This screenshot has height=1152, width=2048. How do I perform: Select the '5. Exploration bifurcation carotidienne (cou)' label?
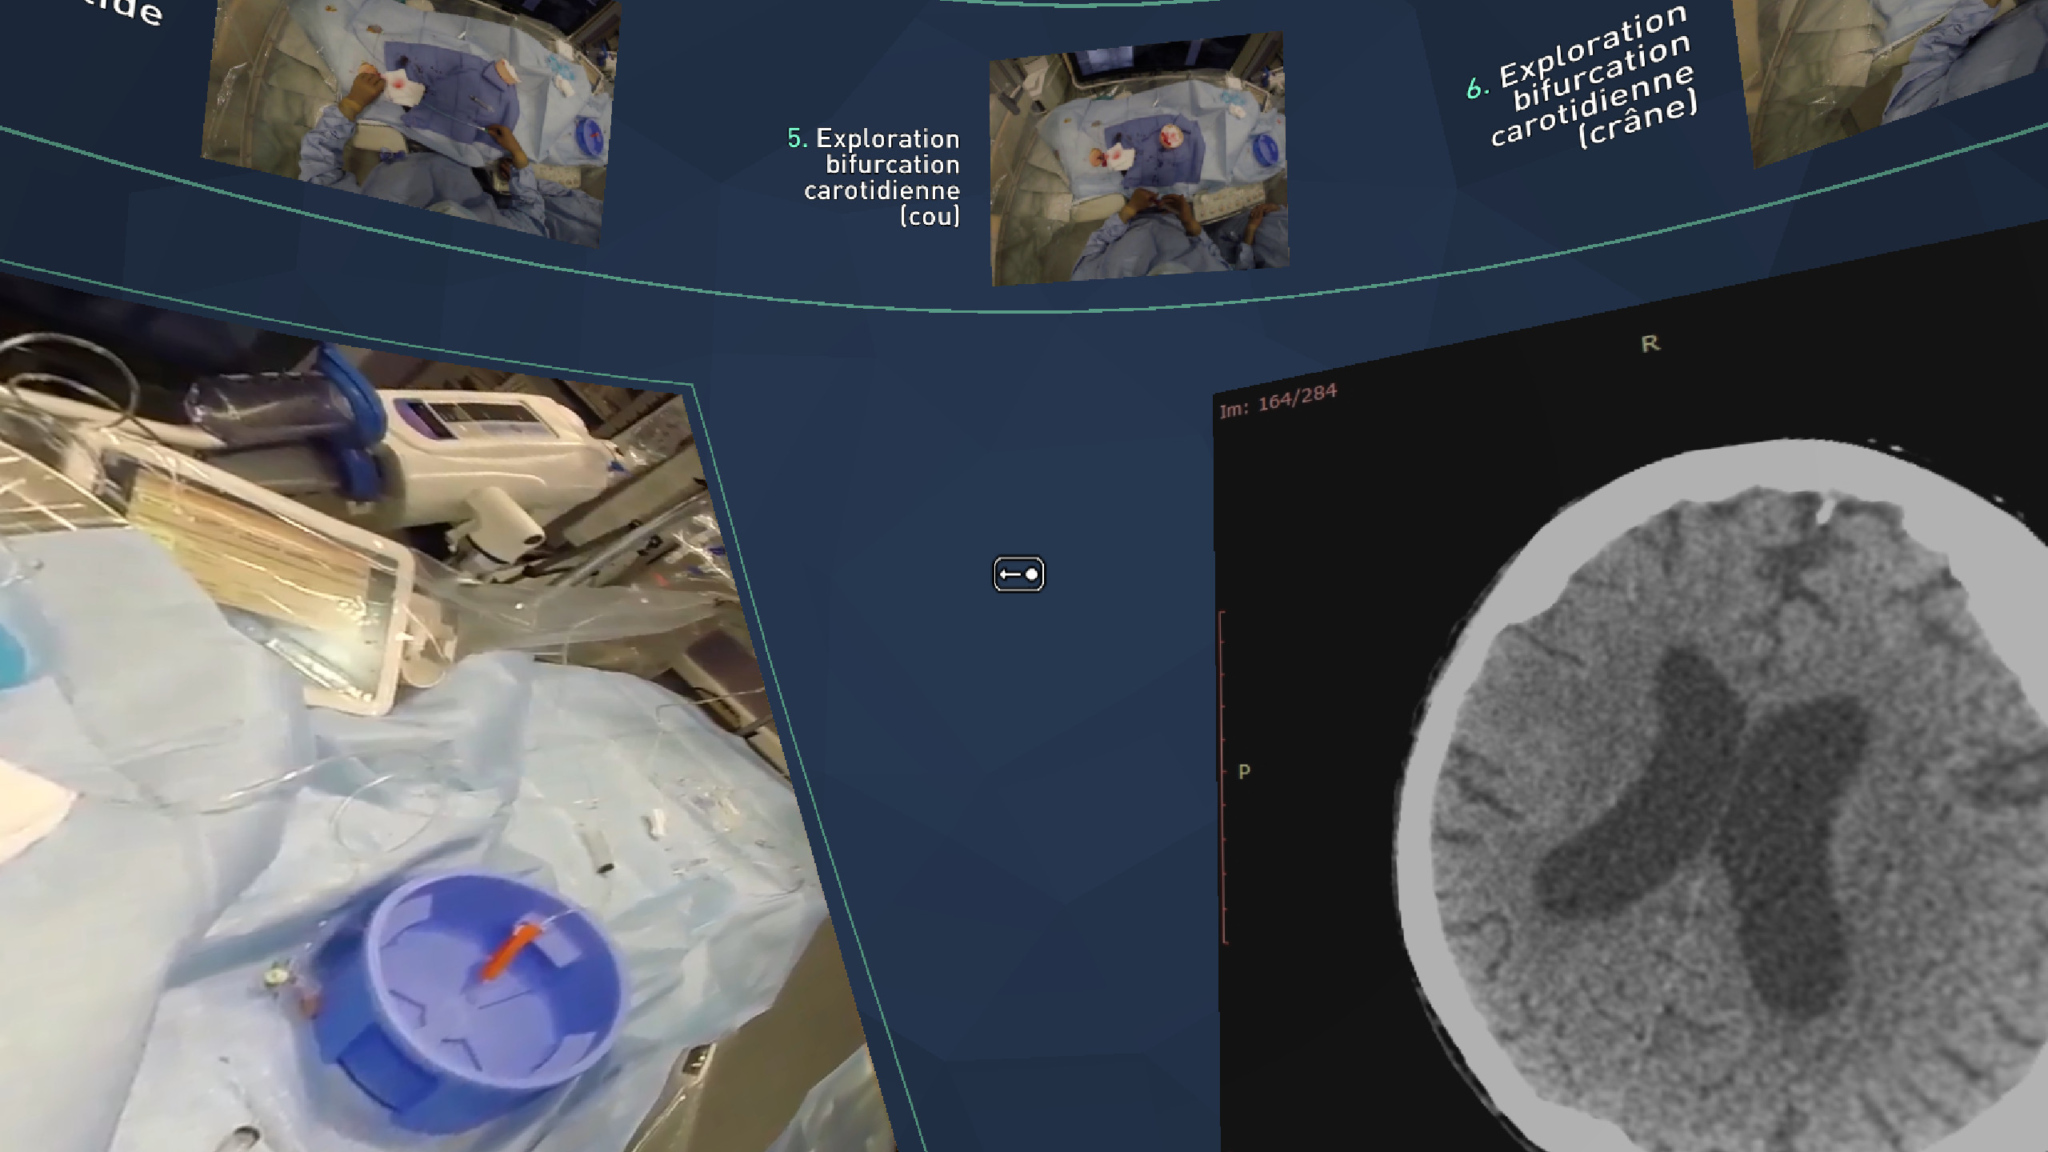point(874,177)
